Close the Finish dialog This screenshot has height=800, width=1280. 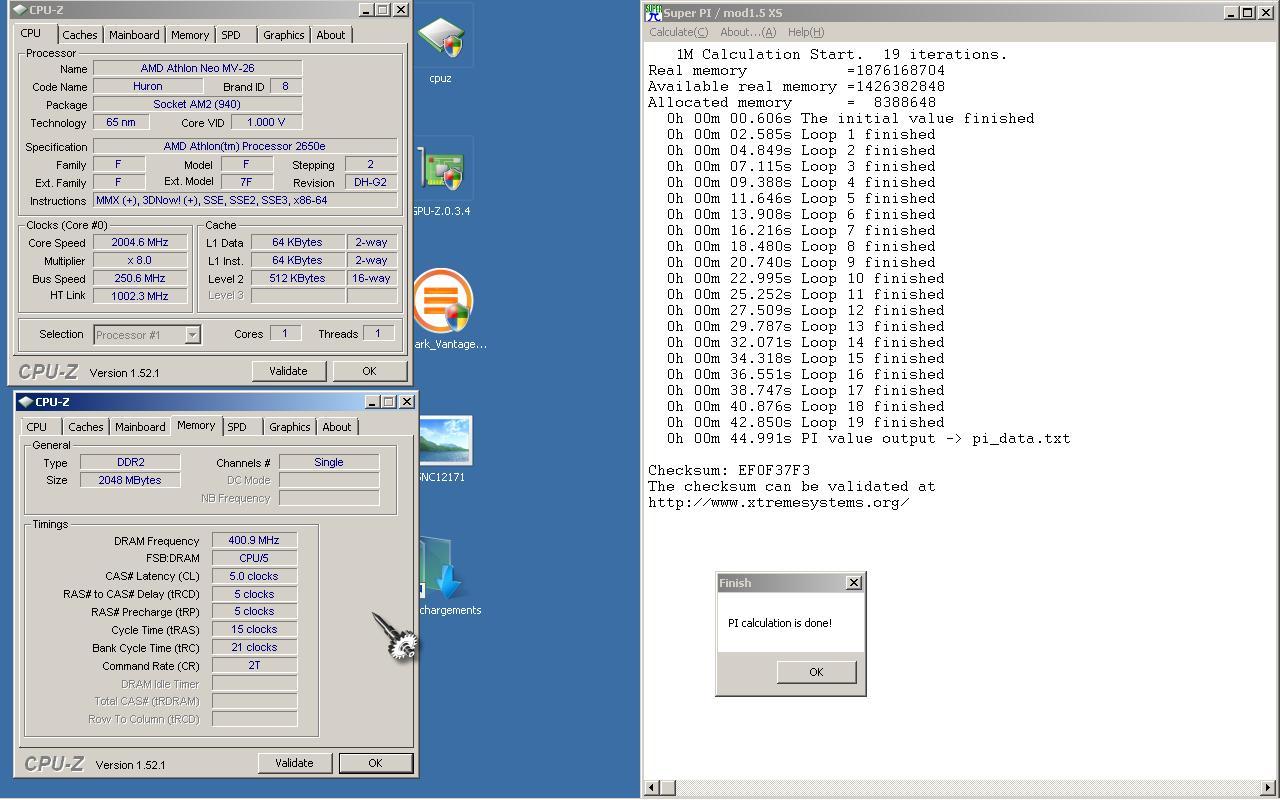coord(854,582)
